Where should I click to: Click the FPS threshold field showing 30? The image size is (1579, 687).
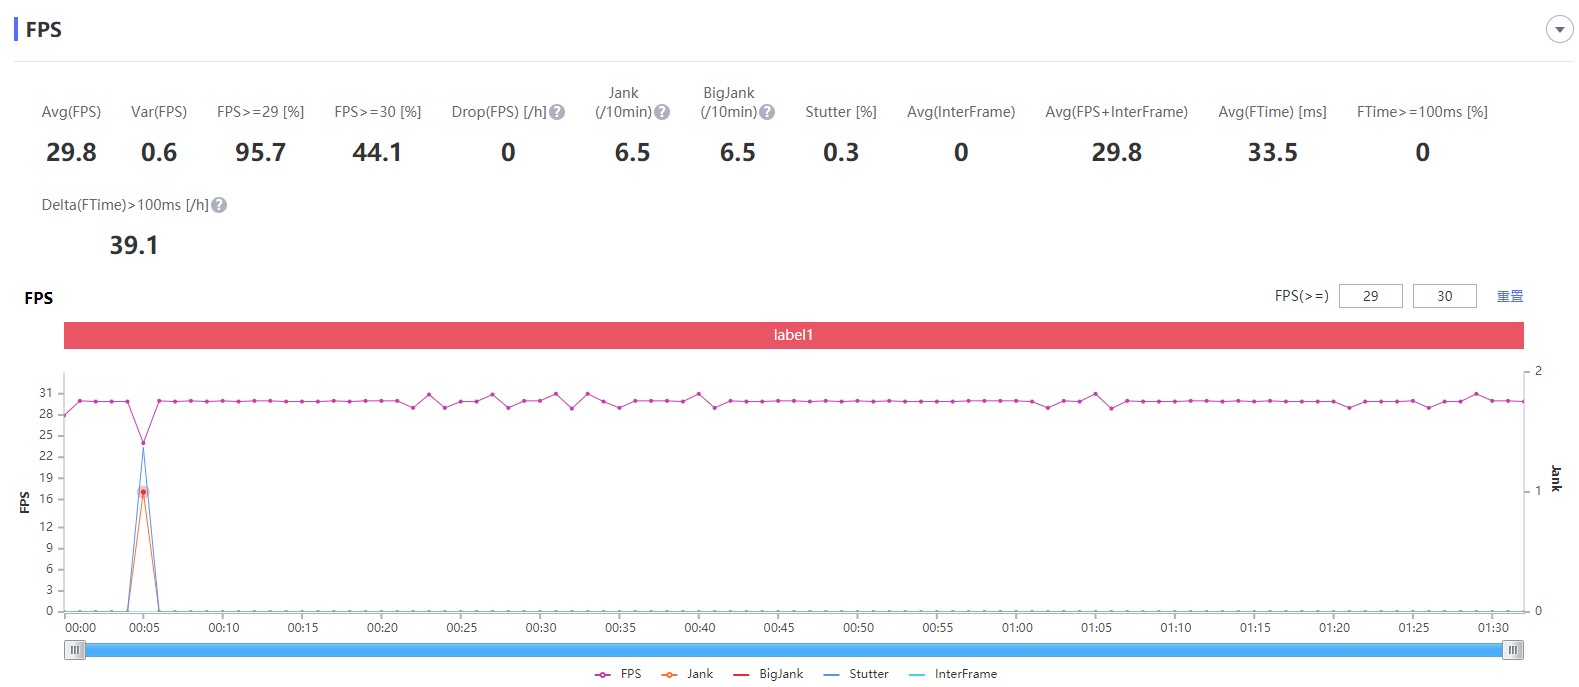[1444, 296]
